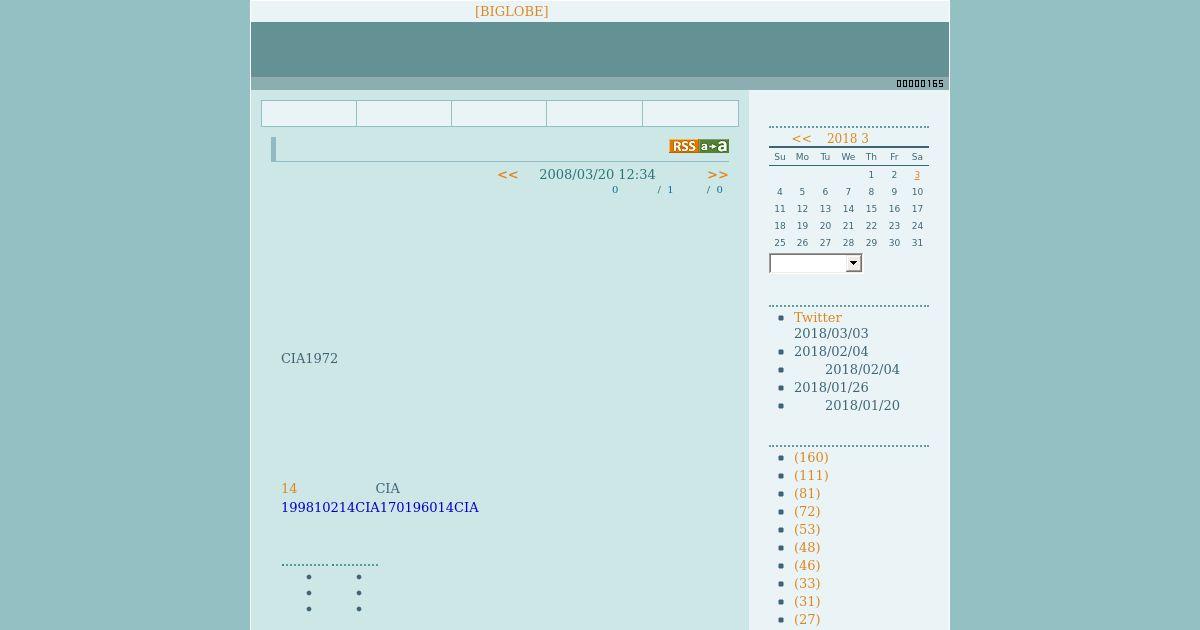Click the post timestamp 2008/03/20 12:34
1200x630 pixels.
597,174
